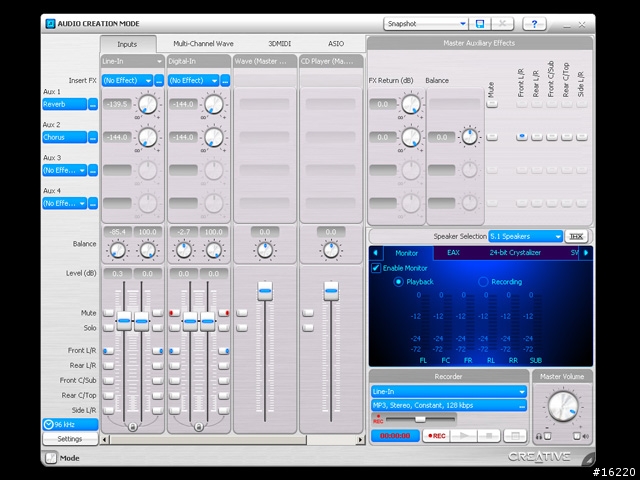Open help with the question mark button
Screen dimensions: 640x480
(x=534, y=24)
